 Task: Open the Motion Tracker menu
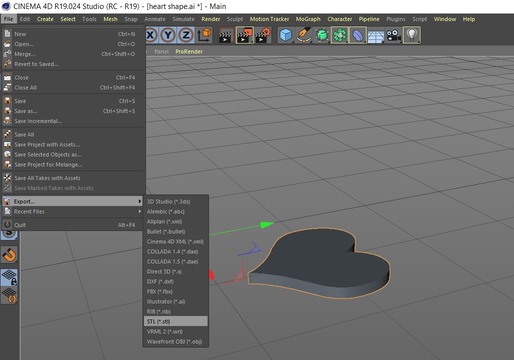pos(269,19)
